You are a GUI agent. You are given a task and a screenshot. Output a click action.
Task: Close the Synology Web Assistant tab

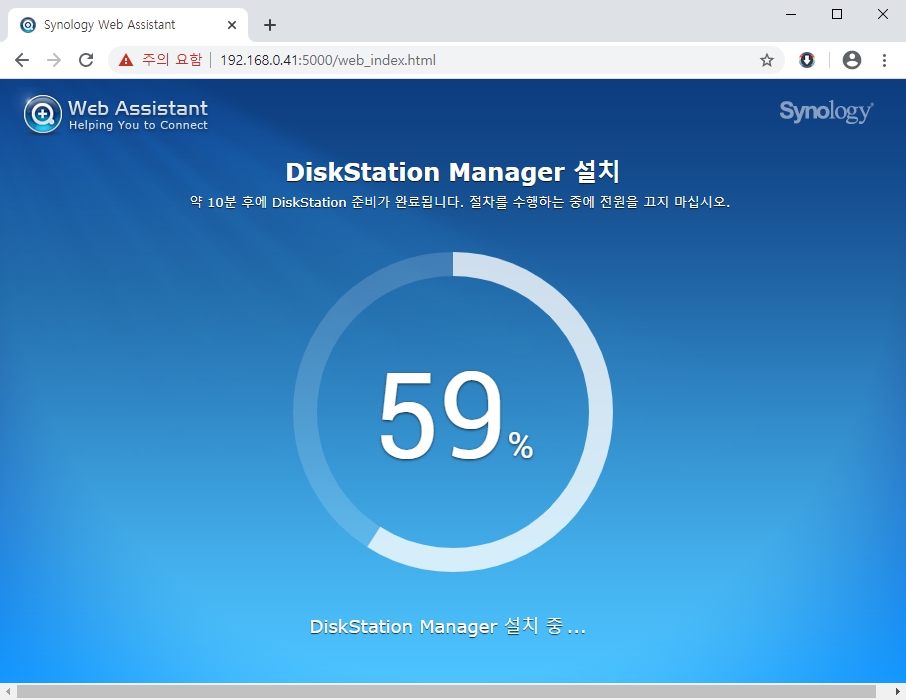point(232,25)
